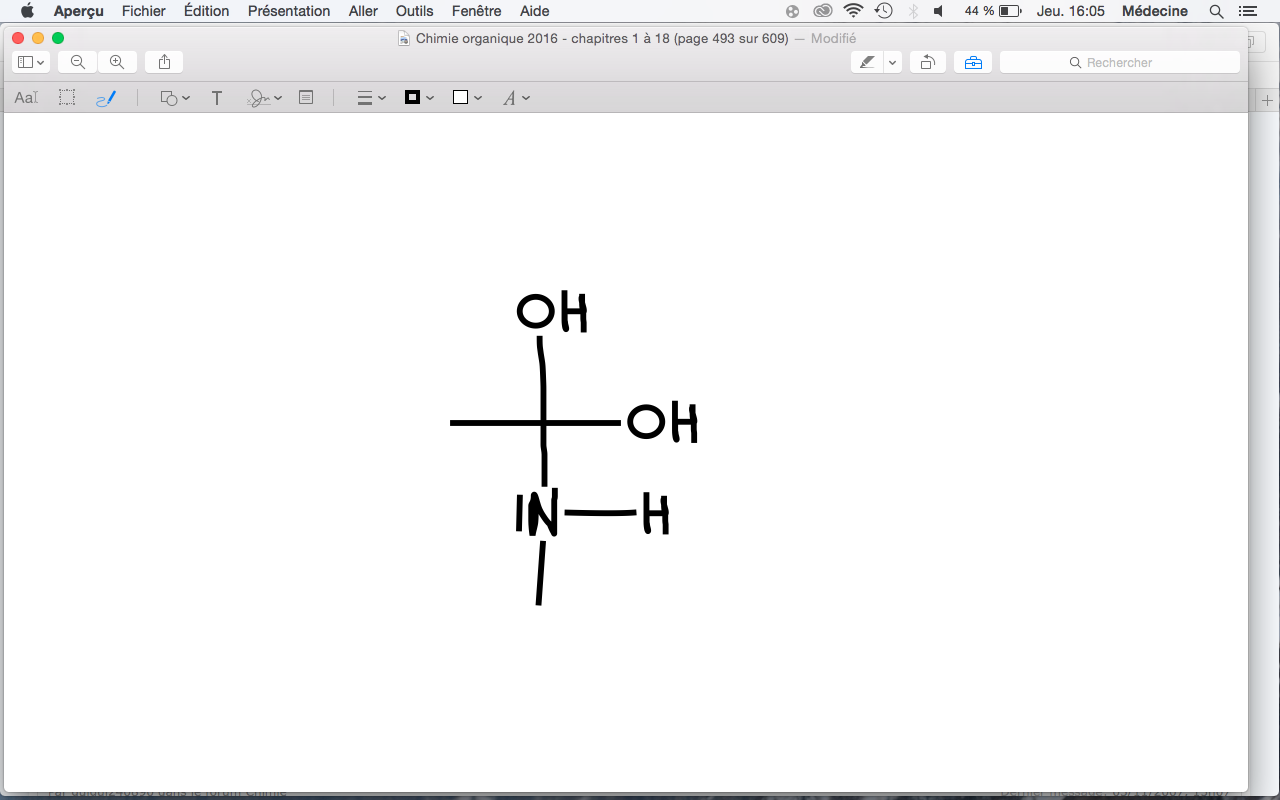1280x800 pixels.
Task: Open the Signature tool menu
Action: (x=265, y=98)
